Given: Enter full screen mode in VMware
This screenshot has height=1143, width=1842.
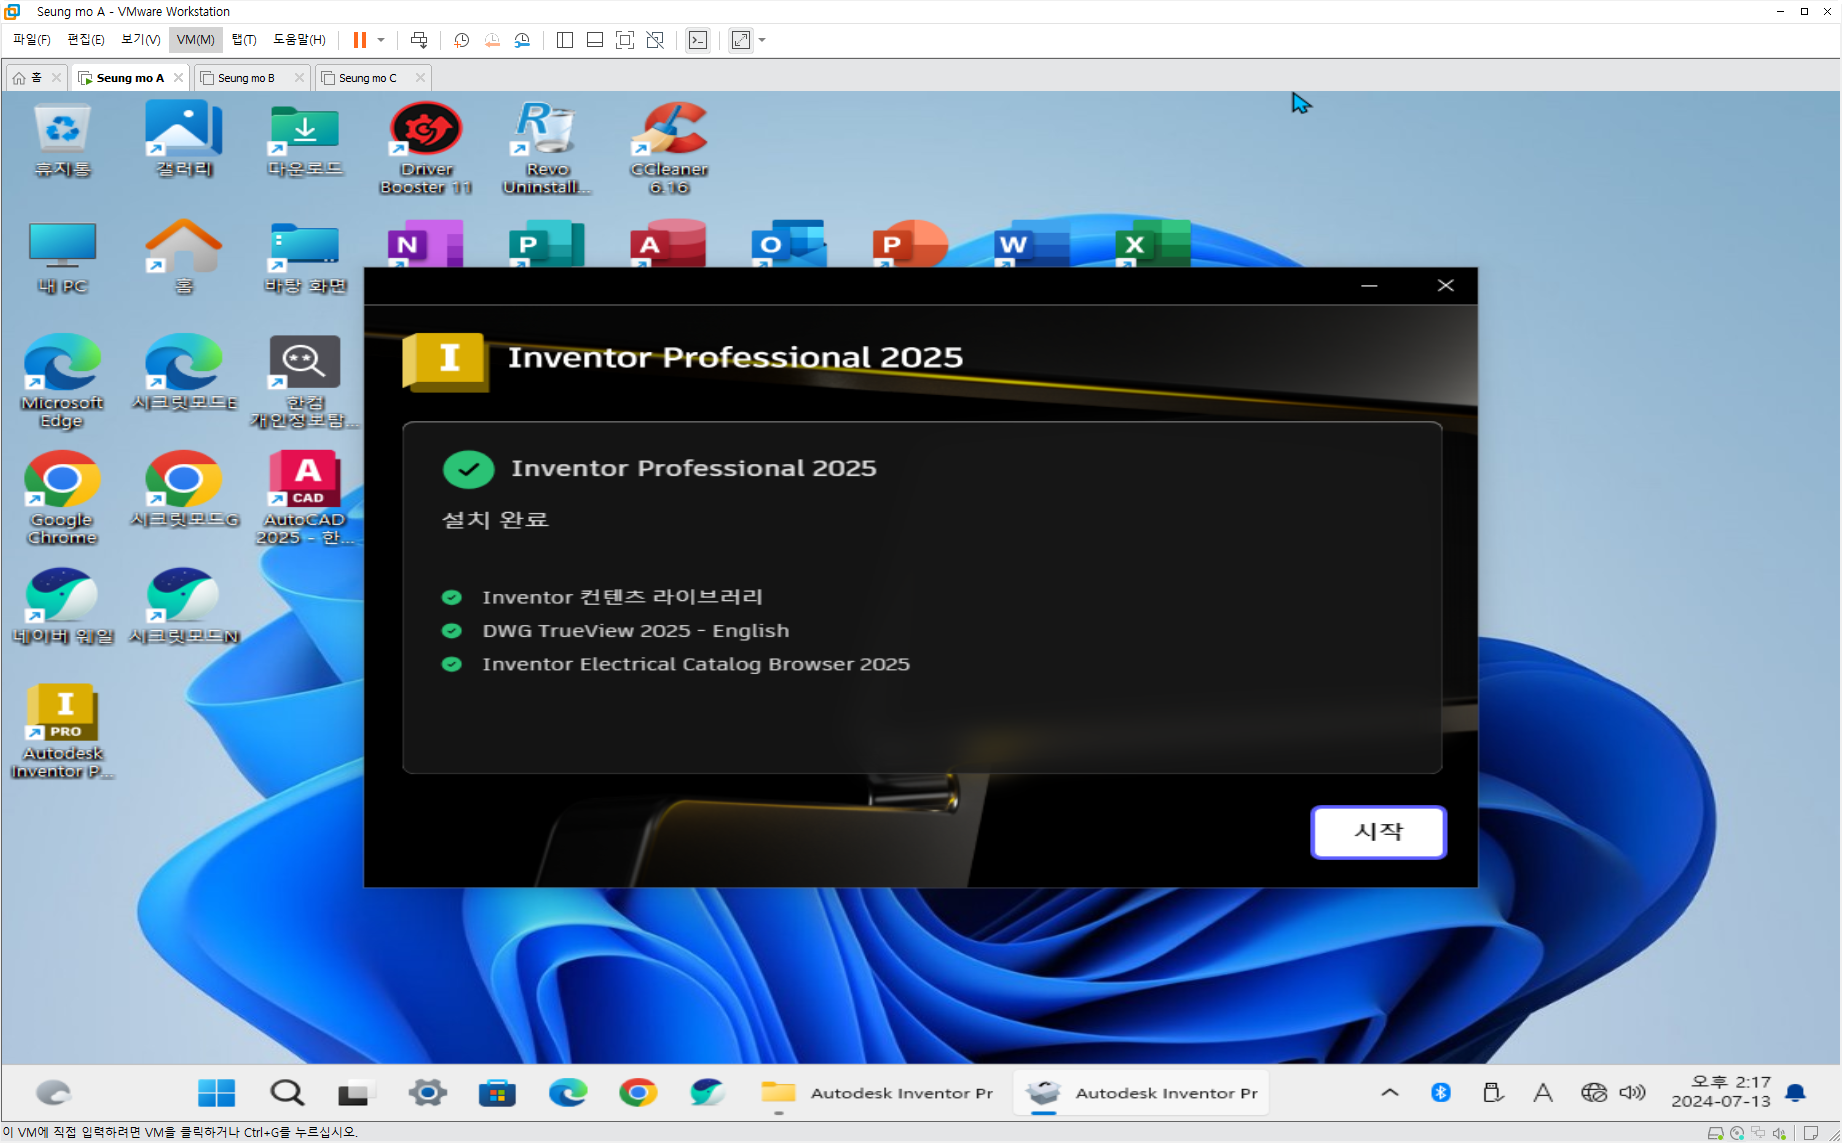Looking at the screenshot, I should pyautogui.click(x=625, y=40).
